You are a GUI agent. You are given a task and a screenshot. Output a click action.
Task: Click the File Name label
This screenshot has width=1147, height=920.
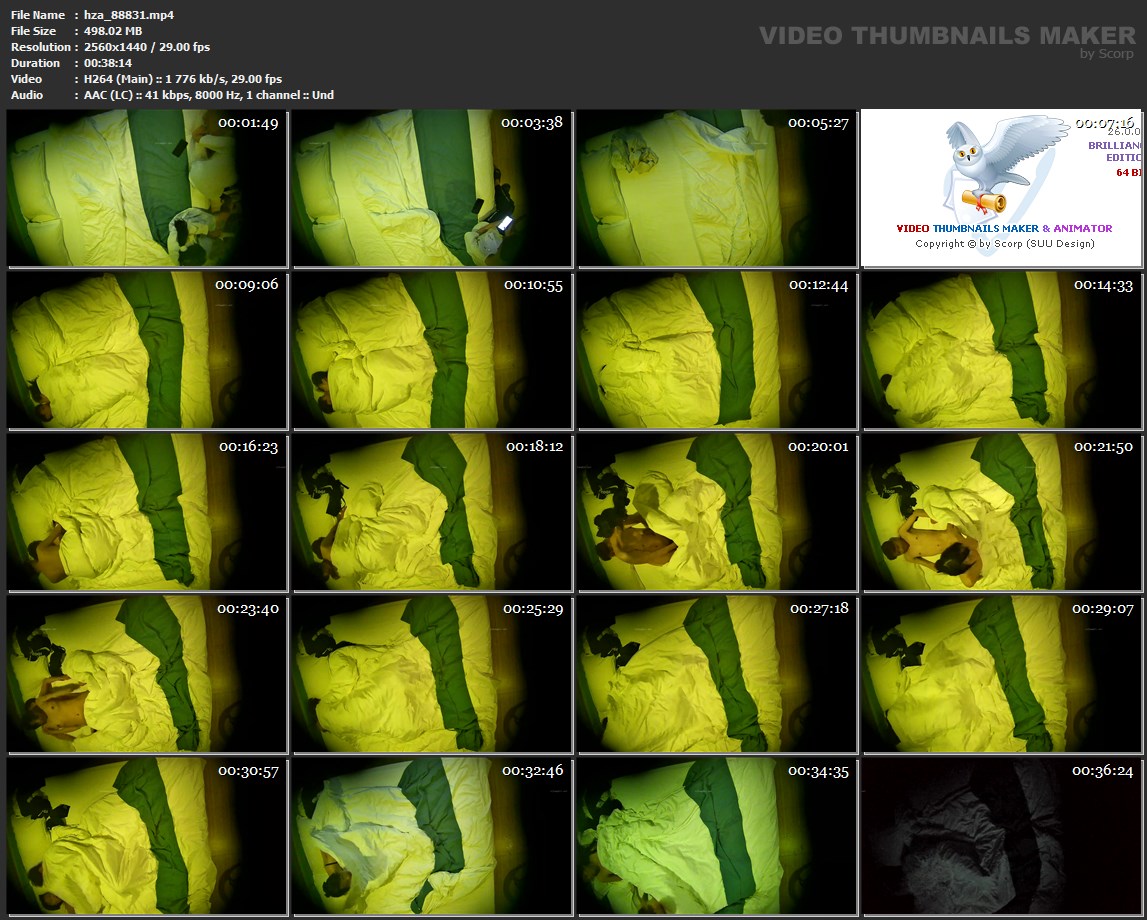38,15
